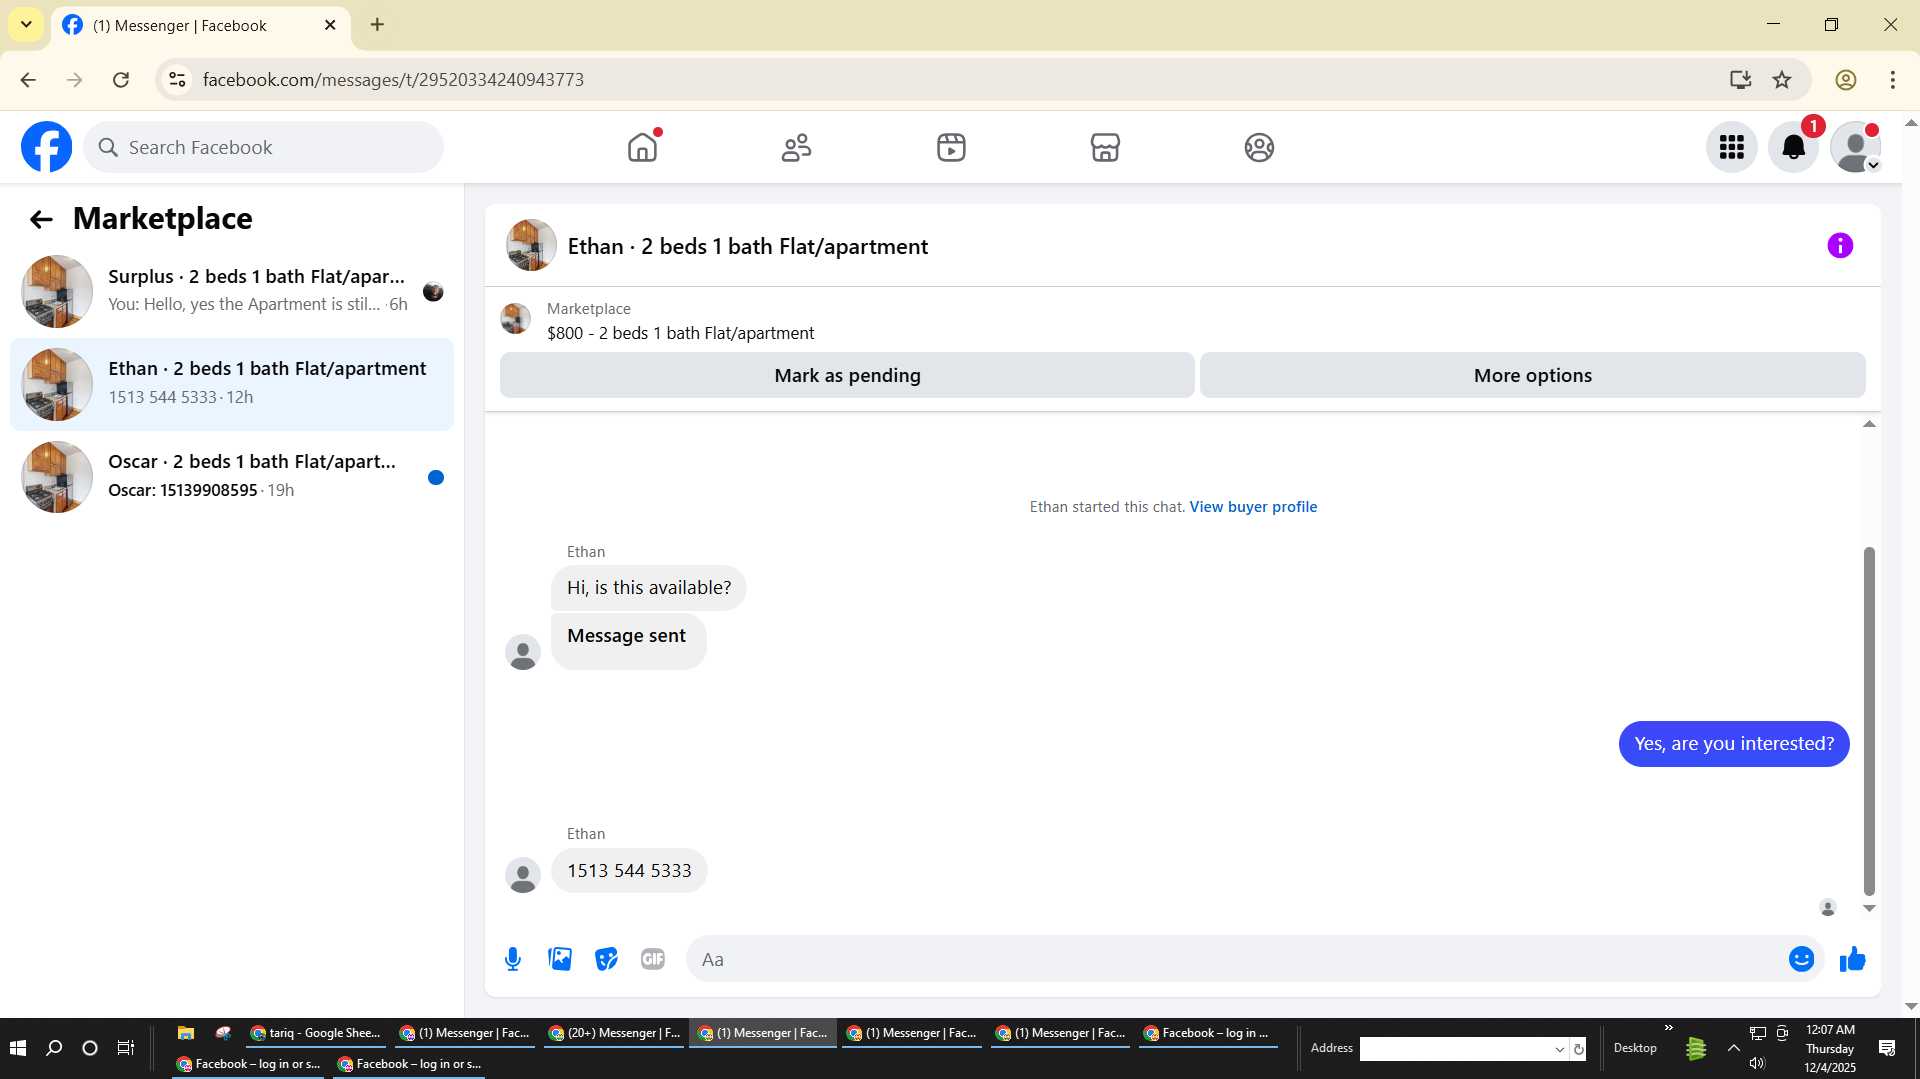
Task: Click the message Aa input field
Action: tap(1235, 959)
